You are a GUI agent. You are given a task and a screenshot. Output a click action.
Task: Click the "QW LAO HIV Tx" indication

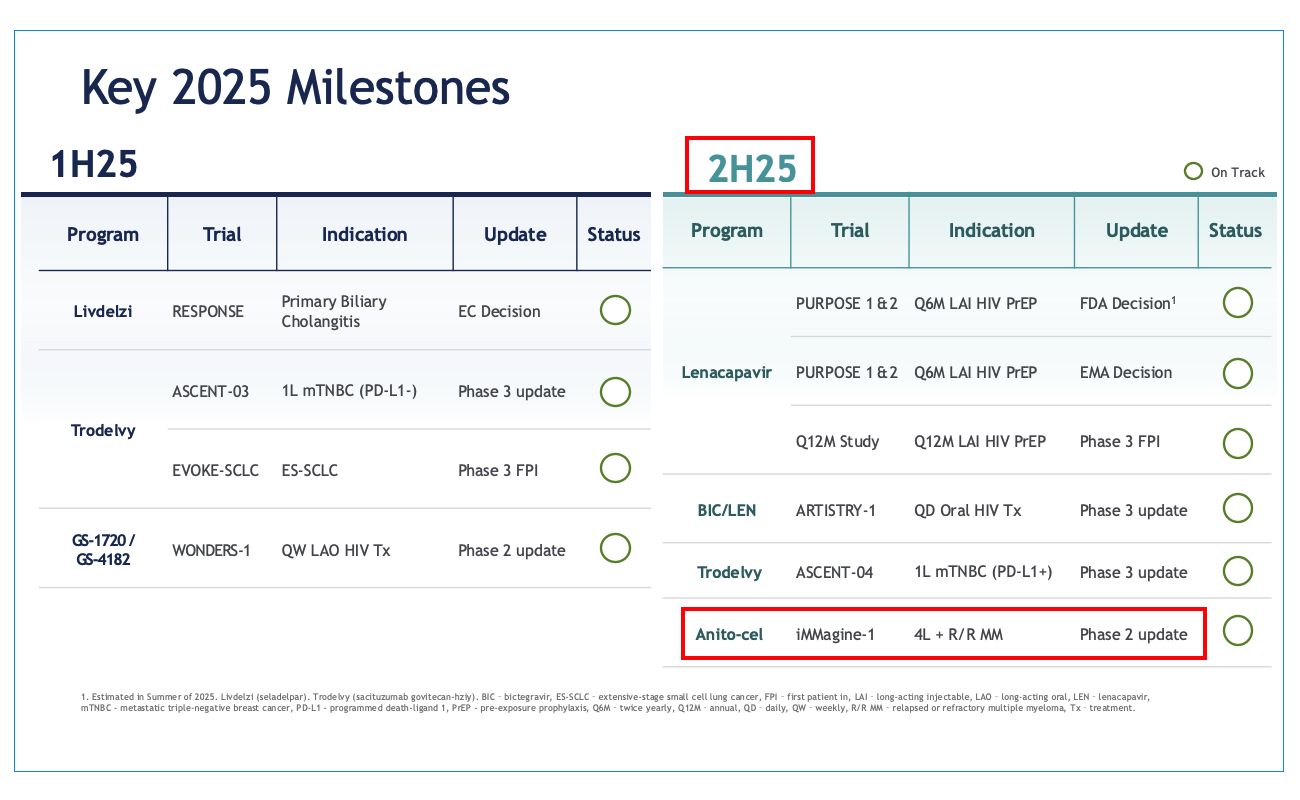[336, 550]
